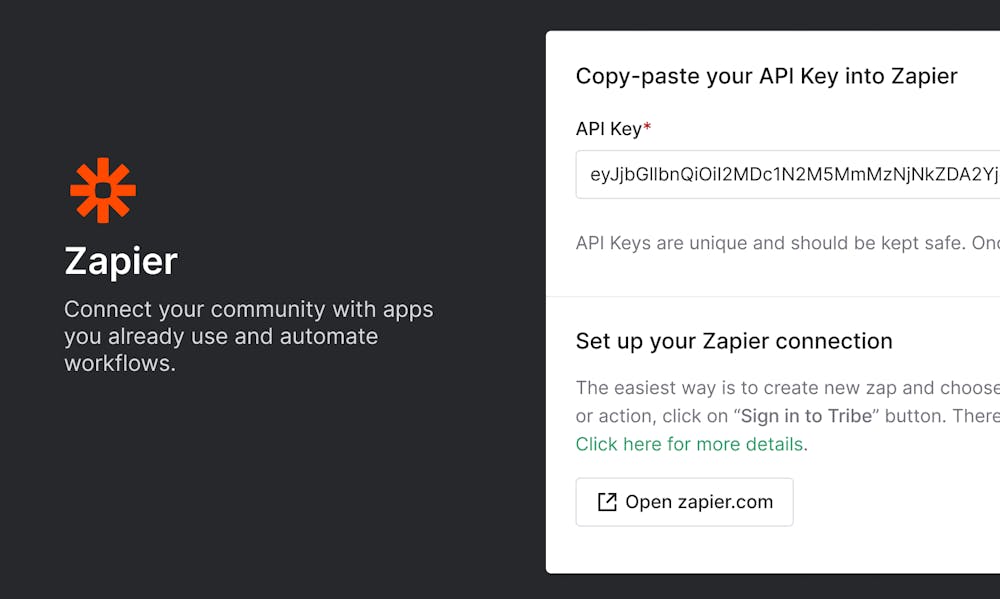Click the divider line between the two sections
This screenshot has width=1000, height=599.
click(773, 297)
